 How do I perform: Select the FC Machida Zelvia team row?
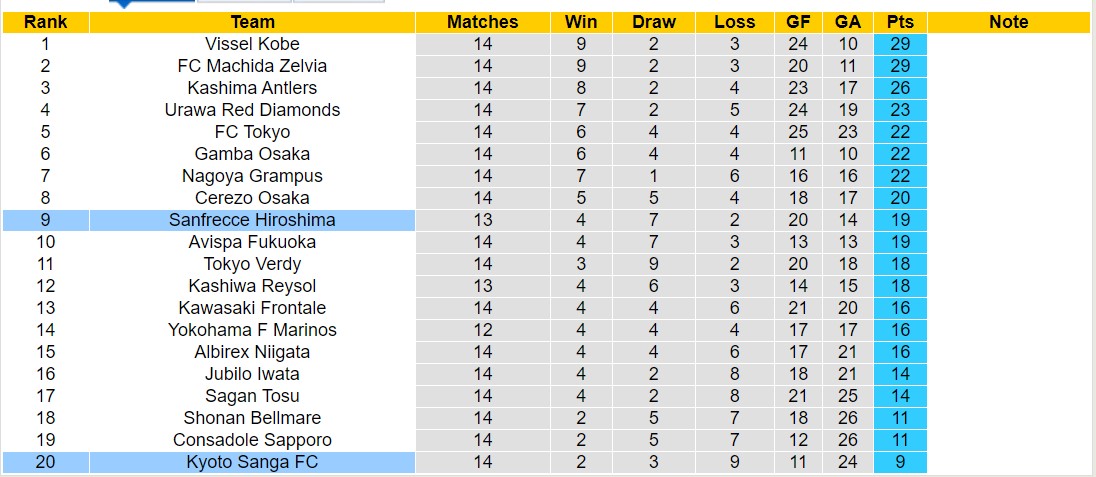252,66
